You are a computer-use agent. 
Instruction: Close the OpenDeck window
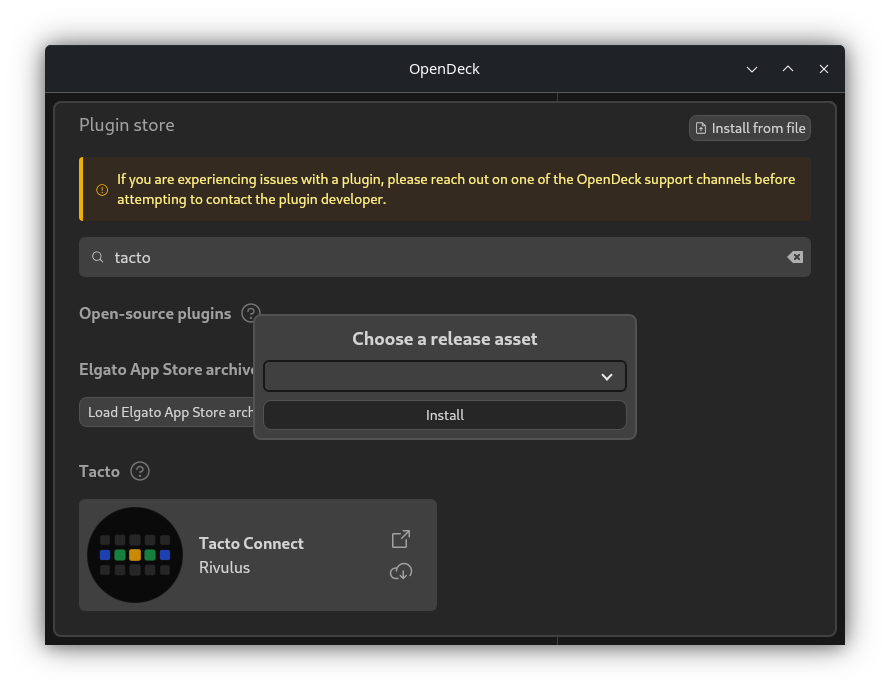824,69
